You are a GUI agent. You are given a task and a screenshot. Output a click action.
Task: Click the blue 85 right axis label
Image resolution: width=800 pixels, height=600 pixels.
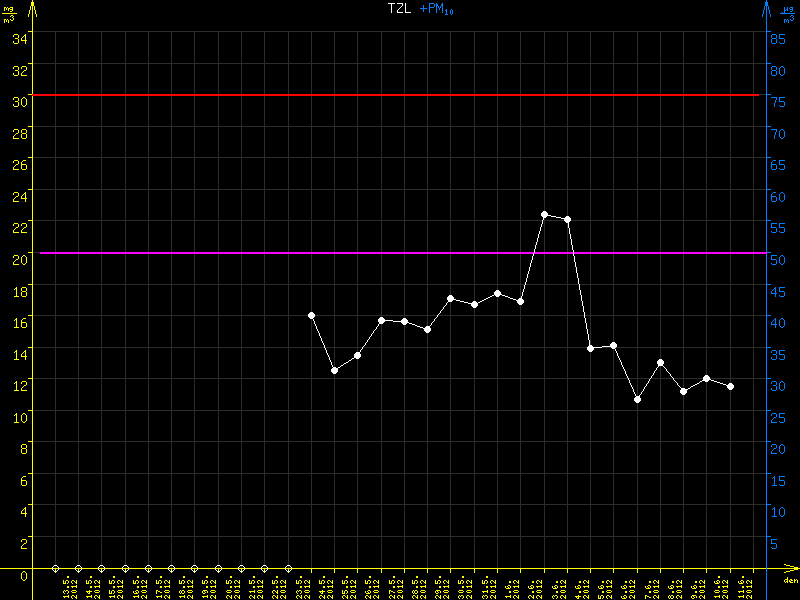(x=775, y=38)
